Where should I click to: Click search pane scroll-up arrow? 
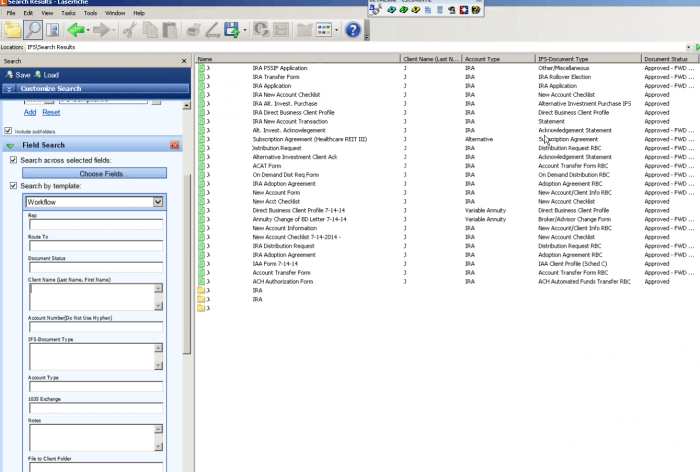tap(187, 105)
